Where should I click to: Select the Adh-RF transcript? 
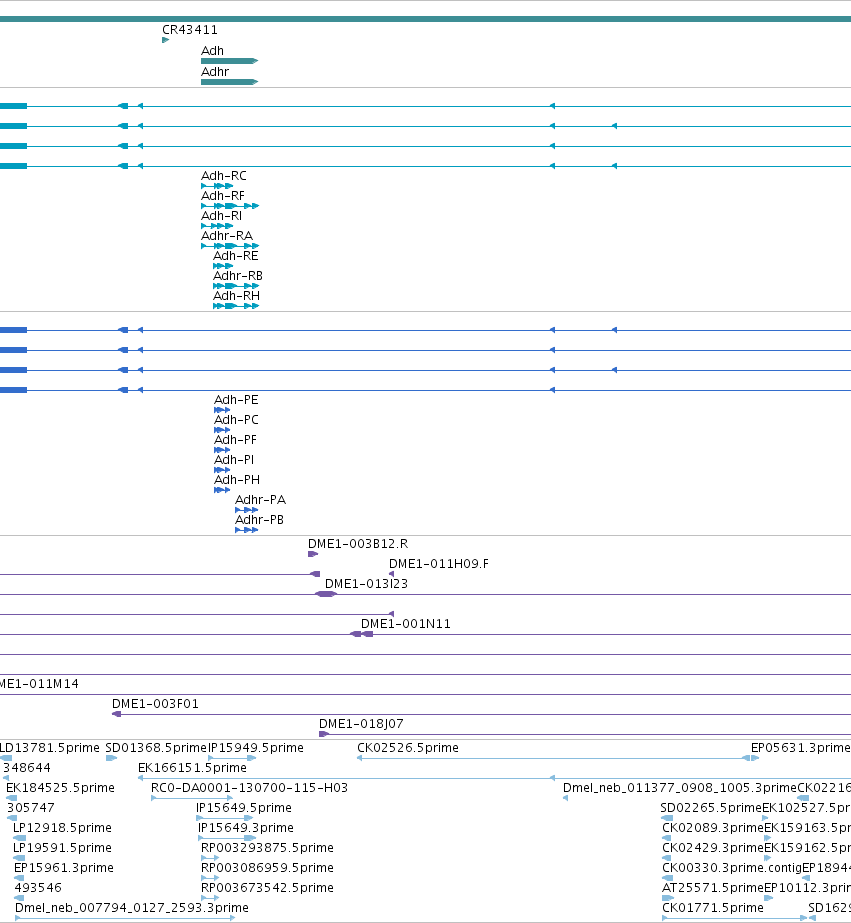coord(230,206)
